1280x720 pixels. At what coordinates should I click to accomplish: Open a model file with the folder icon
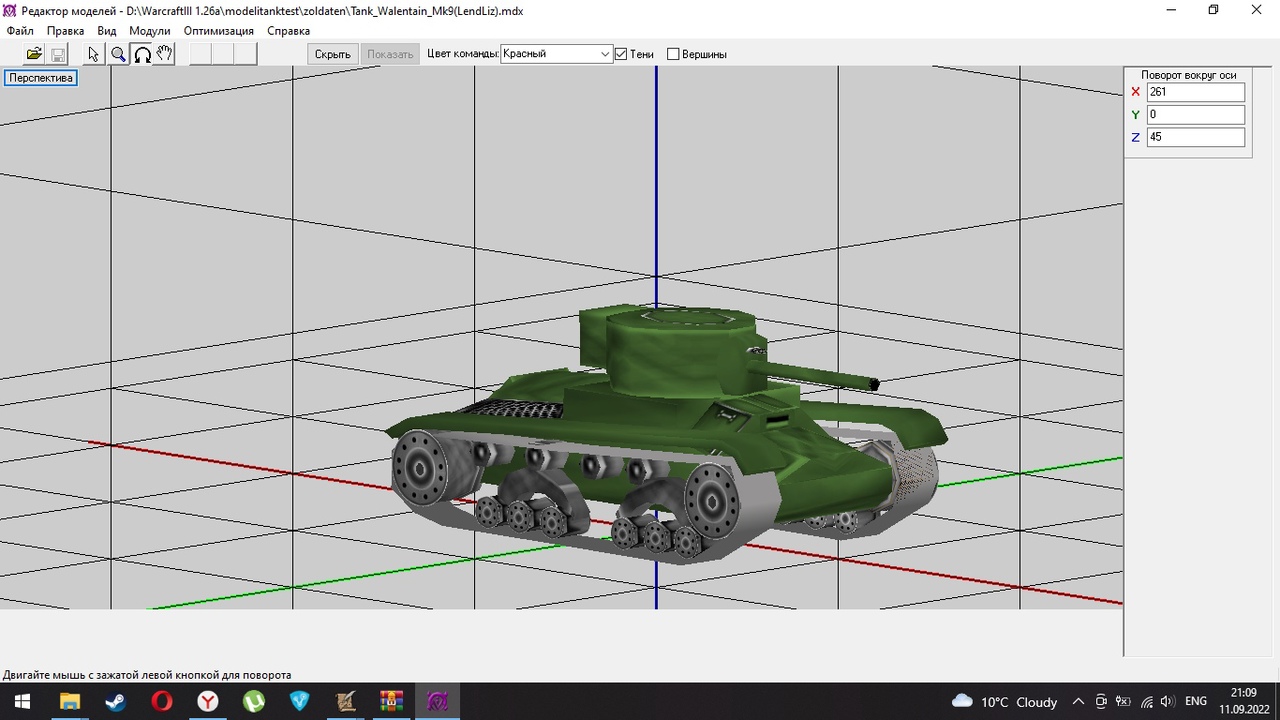(34, 54)
